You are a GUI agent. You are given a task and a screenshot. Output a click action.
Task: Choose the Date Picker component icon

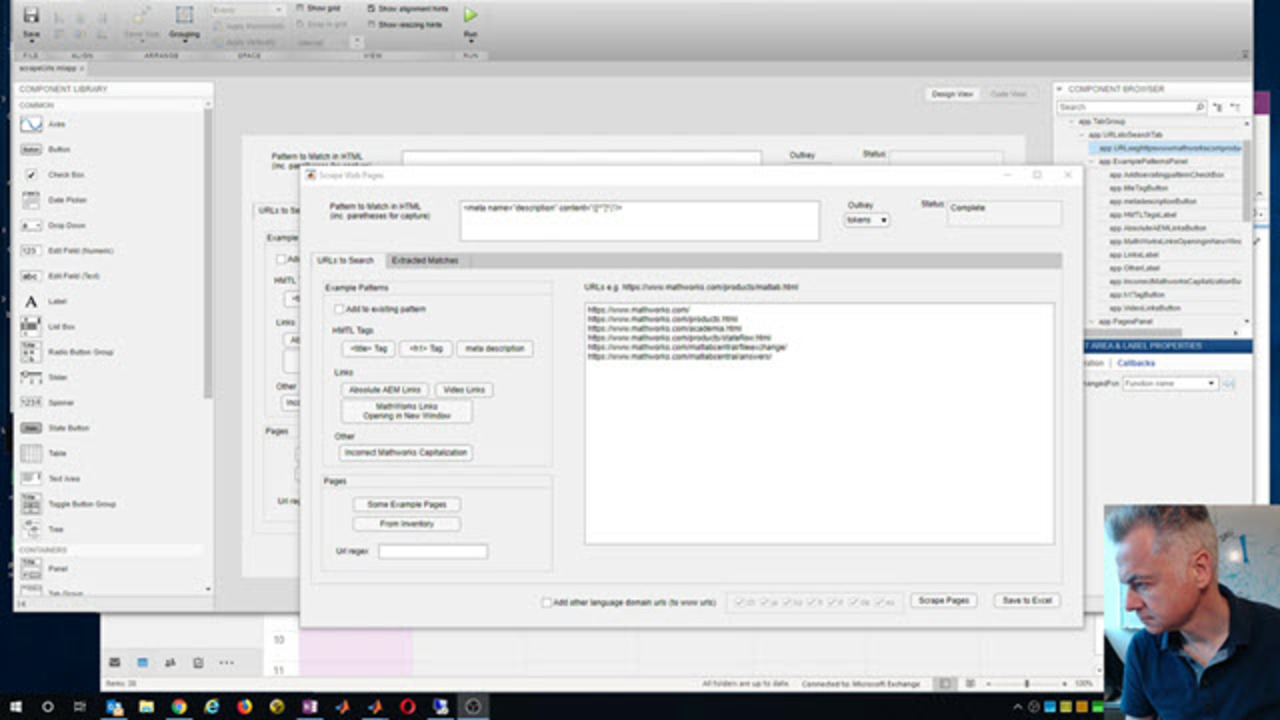(x=31, y=200)
